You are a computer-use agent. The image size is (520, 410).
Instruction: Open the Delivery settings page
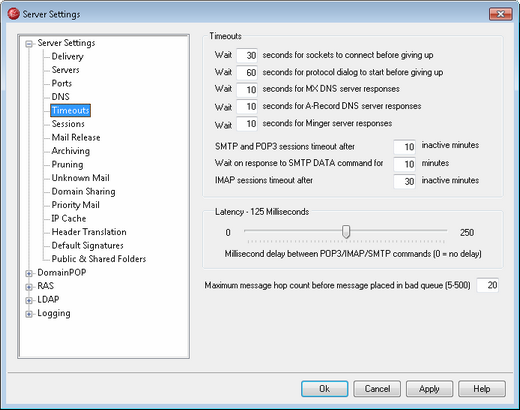click(x=67, y=56)
